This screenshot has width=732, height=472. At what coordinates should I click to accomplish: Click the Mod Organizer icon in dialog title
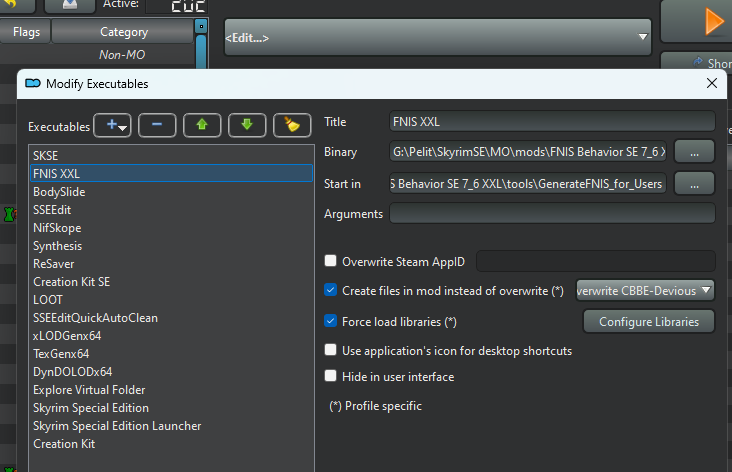click(33, 84)
